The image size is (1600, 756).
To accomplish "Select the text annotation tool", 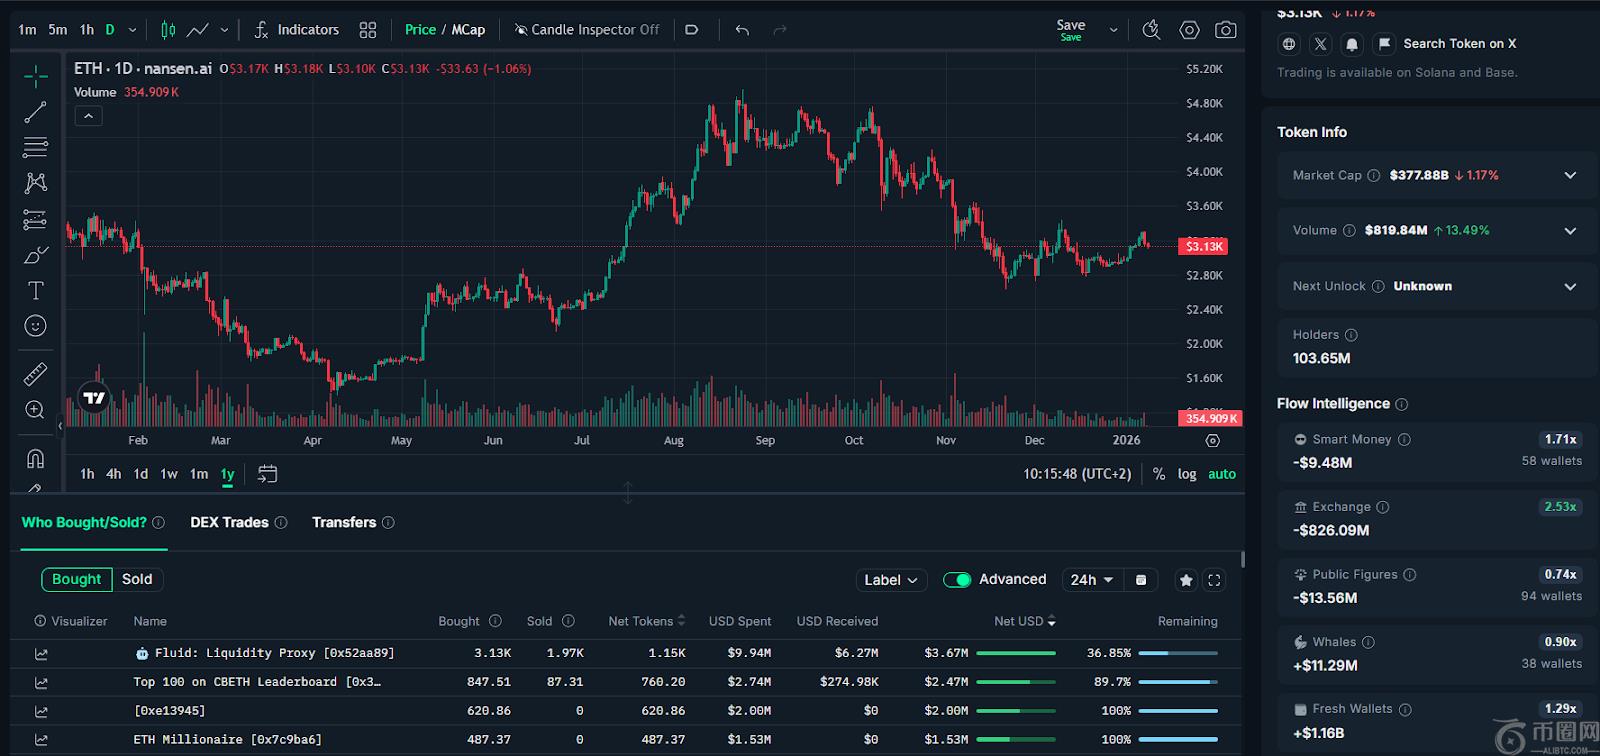I will click(35, 291).
